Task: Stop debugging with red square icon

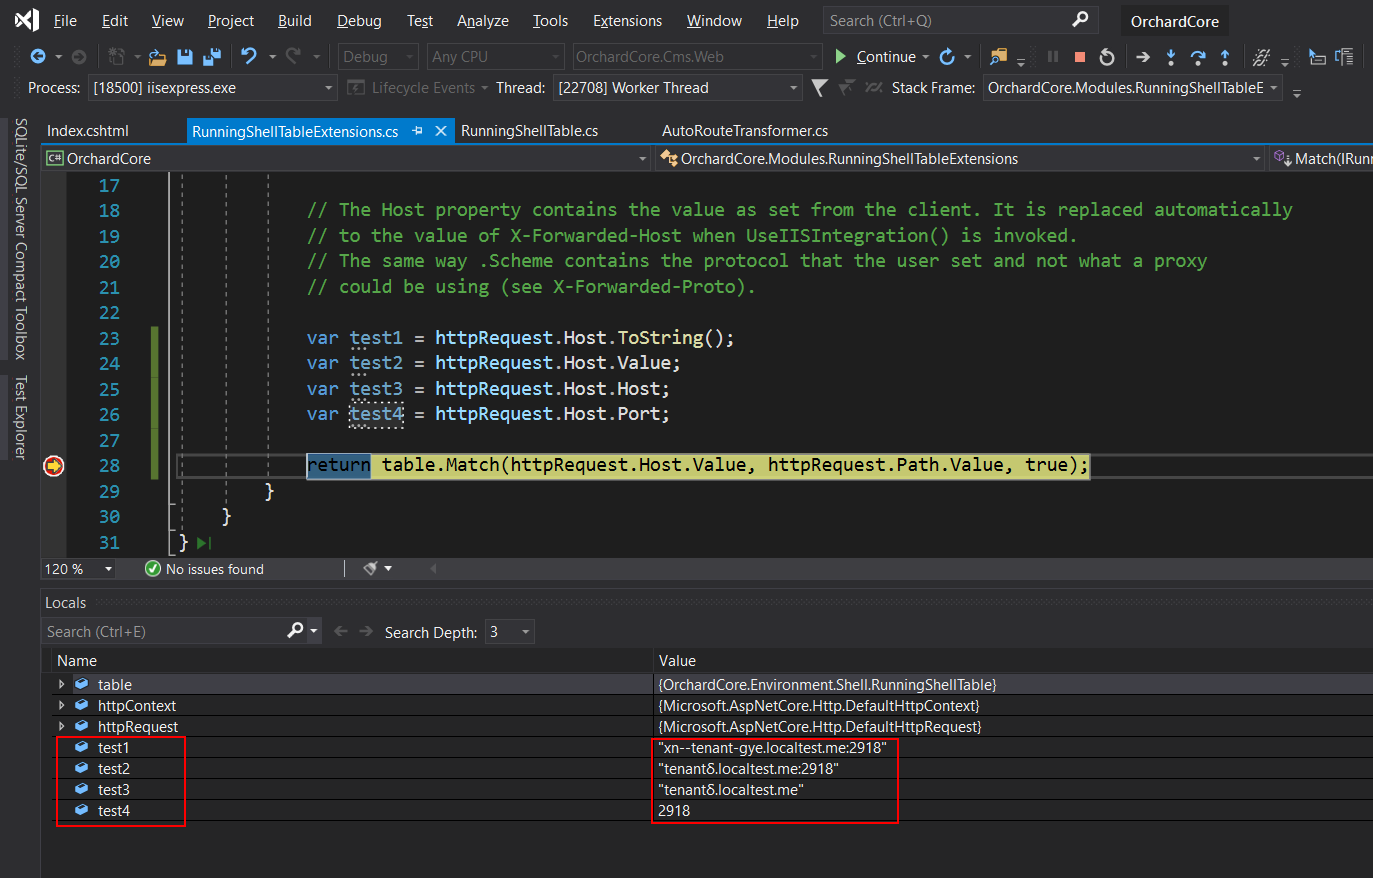Action: 1079,57
